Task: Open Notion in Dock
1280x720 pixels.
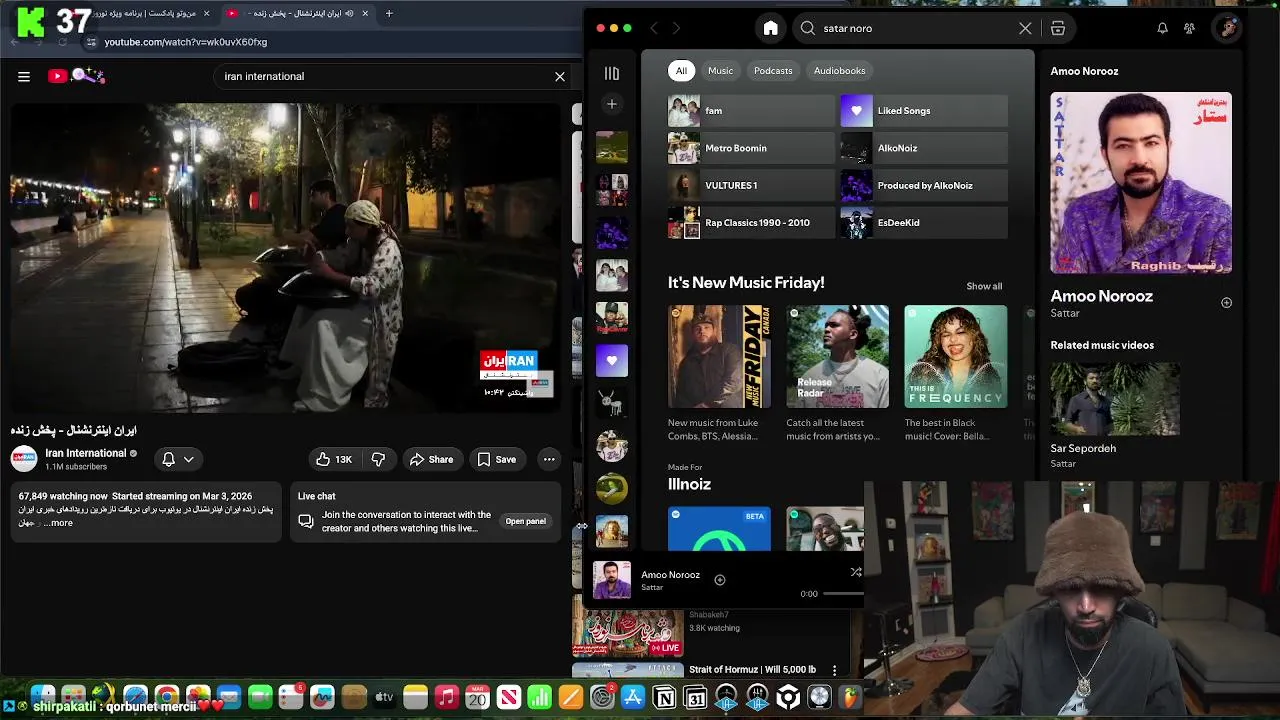Action: coord(664,697)
